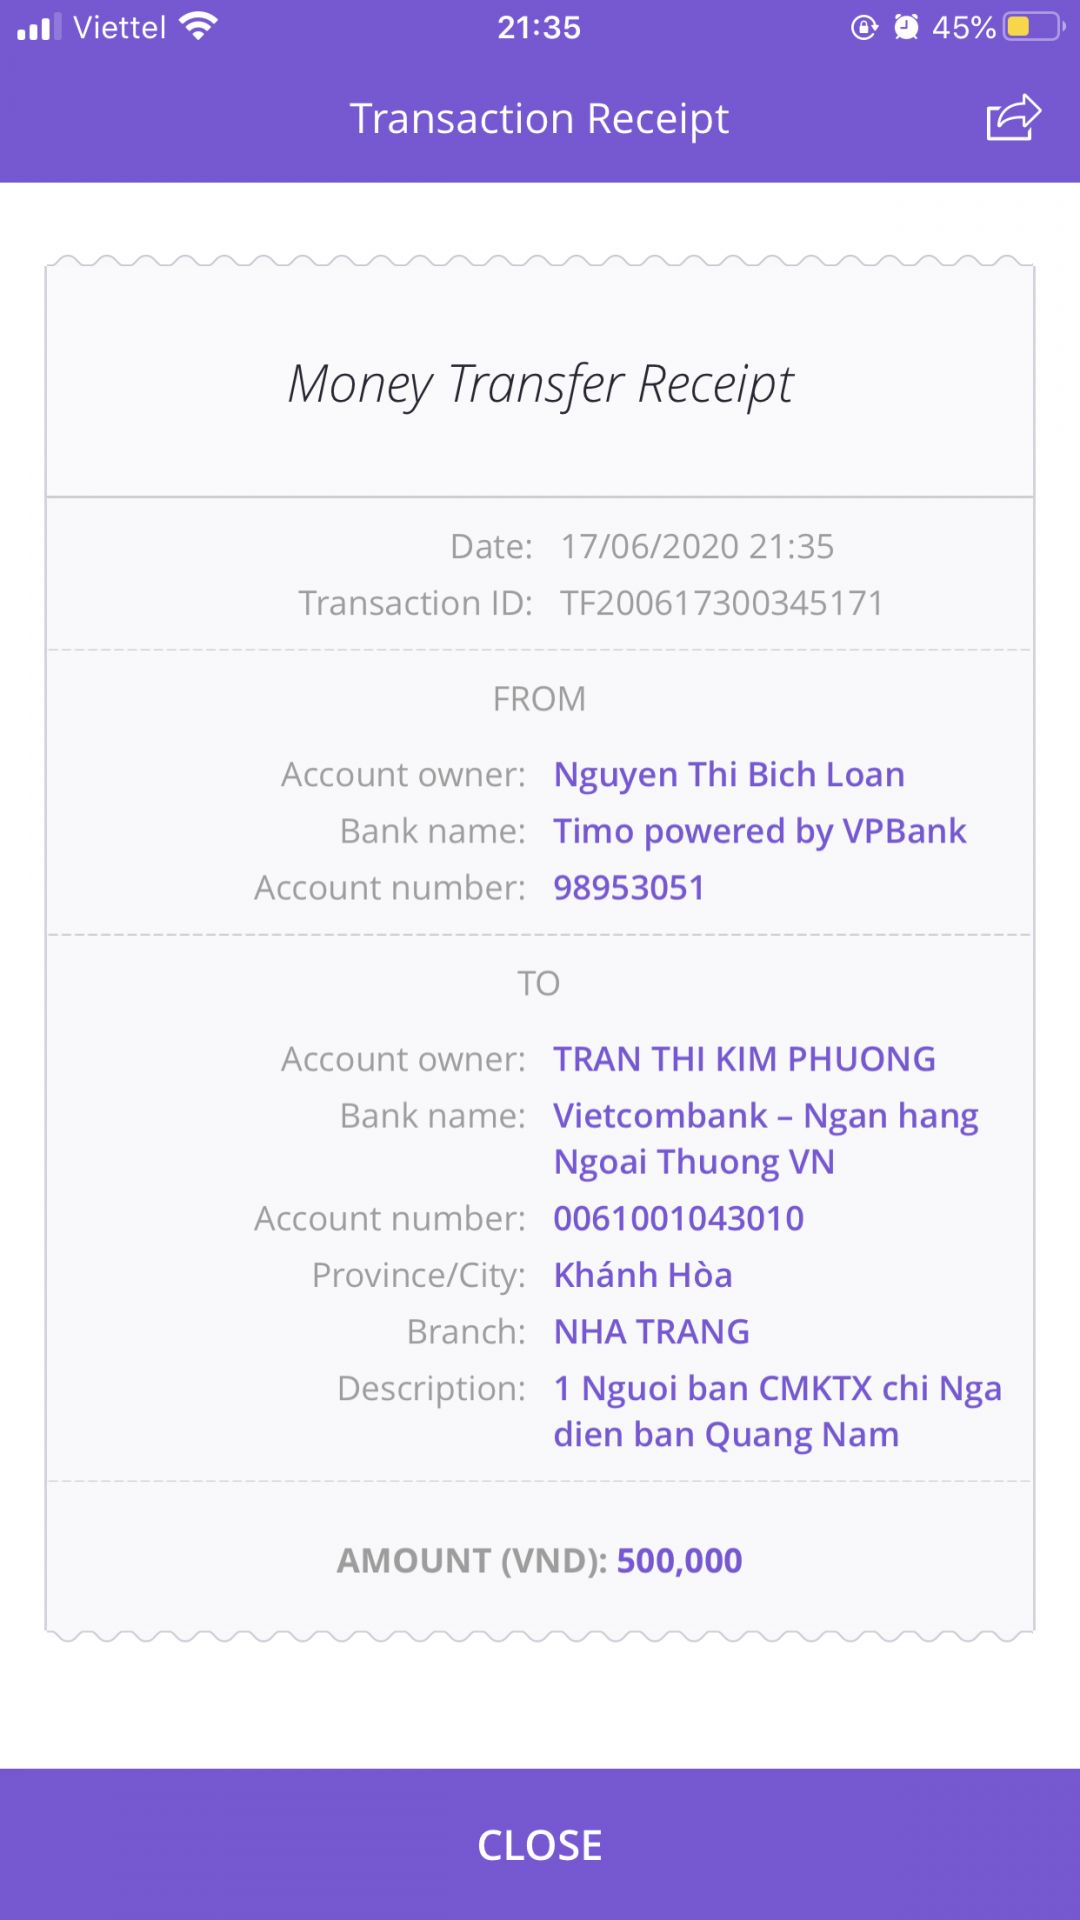This screenshot has width=1080, height=1920.
Task: Tap the rotation lock status icon
Action: click(x=864, y=27)
